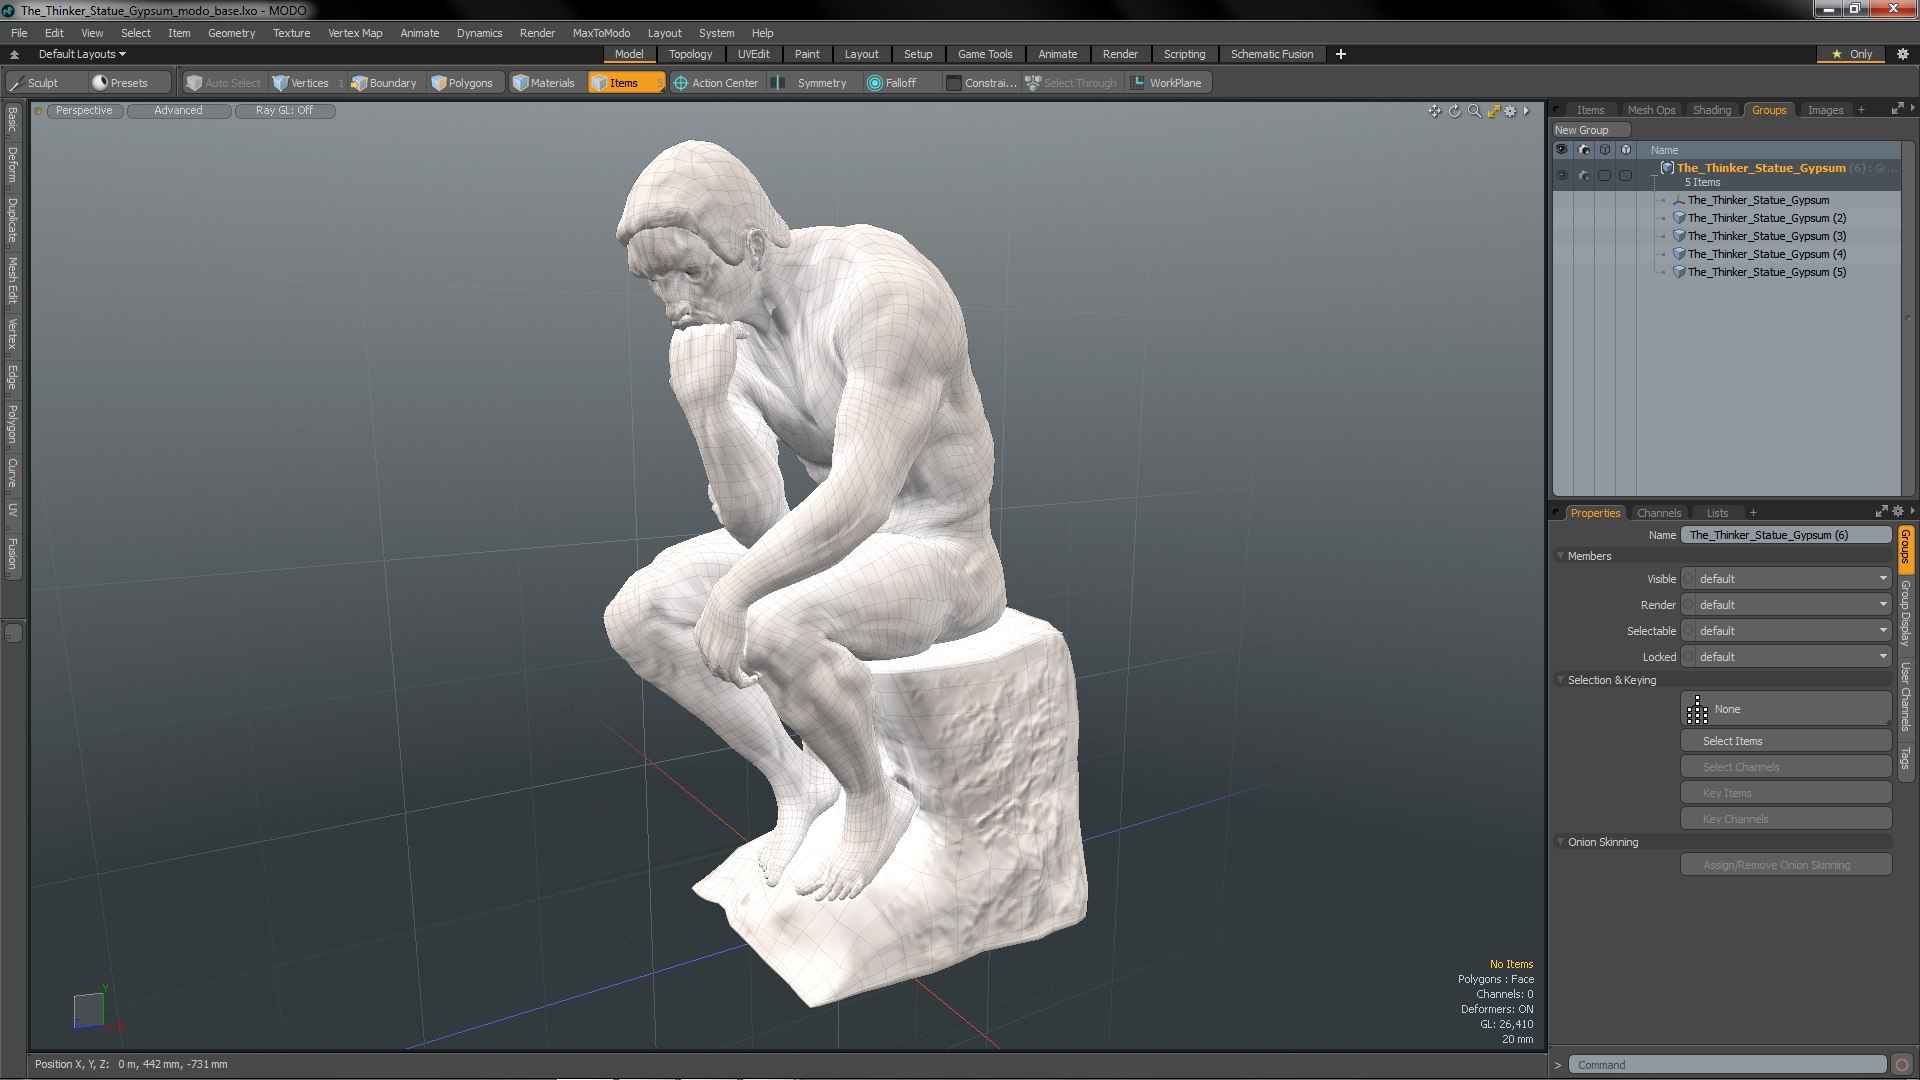This screenshot has height=1080, width=1920.
Task: Open the Selectable dropdown
Action: (x=1792, y=631)
